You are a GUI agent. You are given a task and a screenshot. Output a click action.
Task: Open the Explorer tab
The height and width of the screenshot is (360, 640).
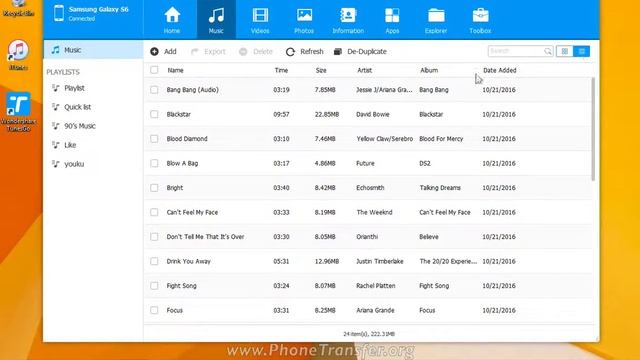[436, 20]
